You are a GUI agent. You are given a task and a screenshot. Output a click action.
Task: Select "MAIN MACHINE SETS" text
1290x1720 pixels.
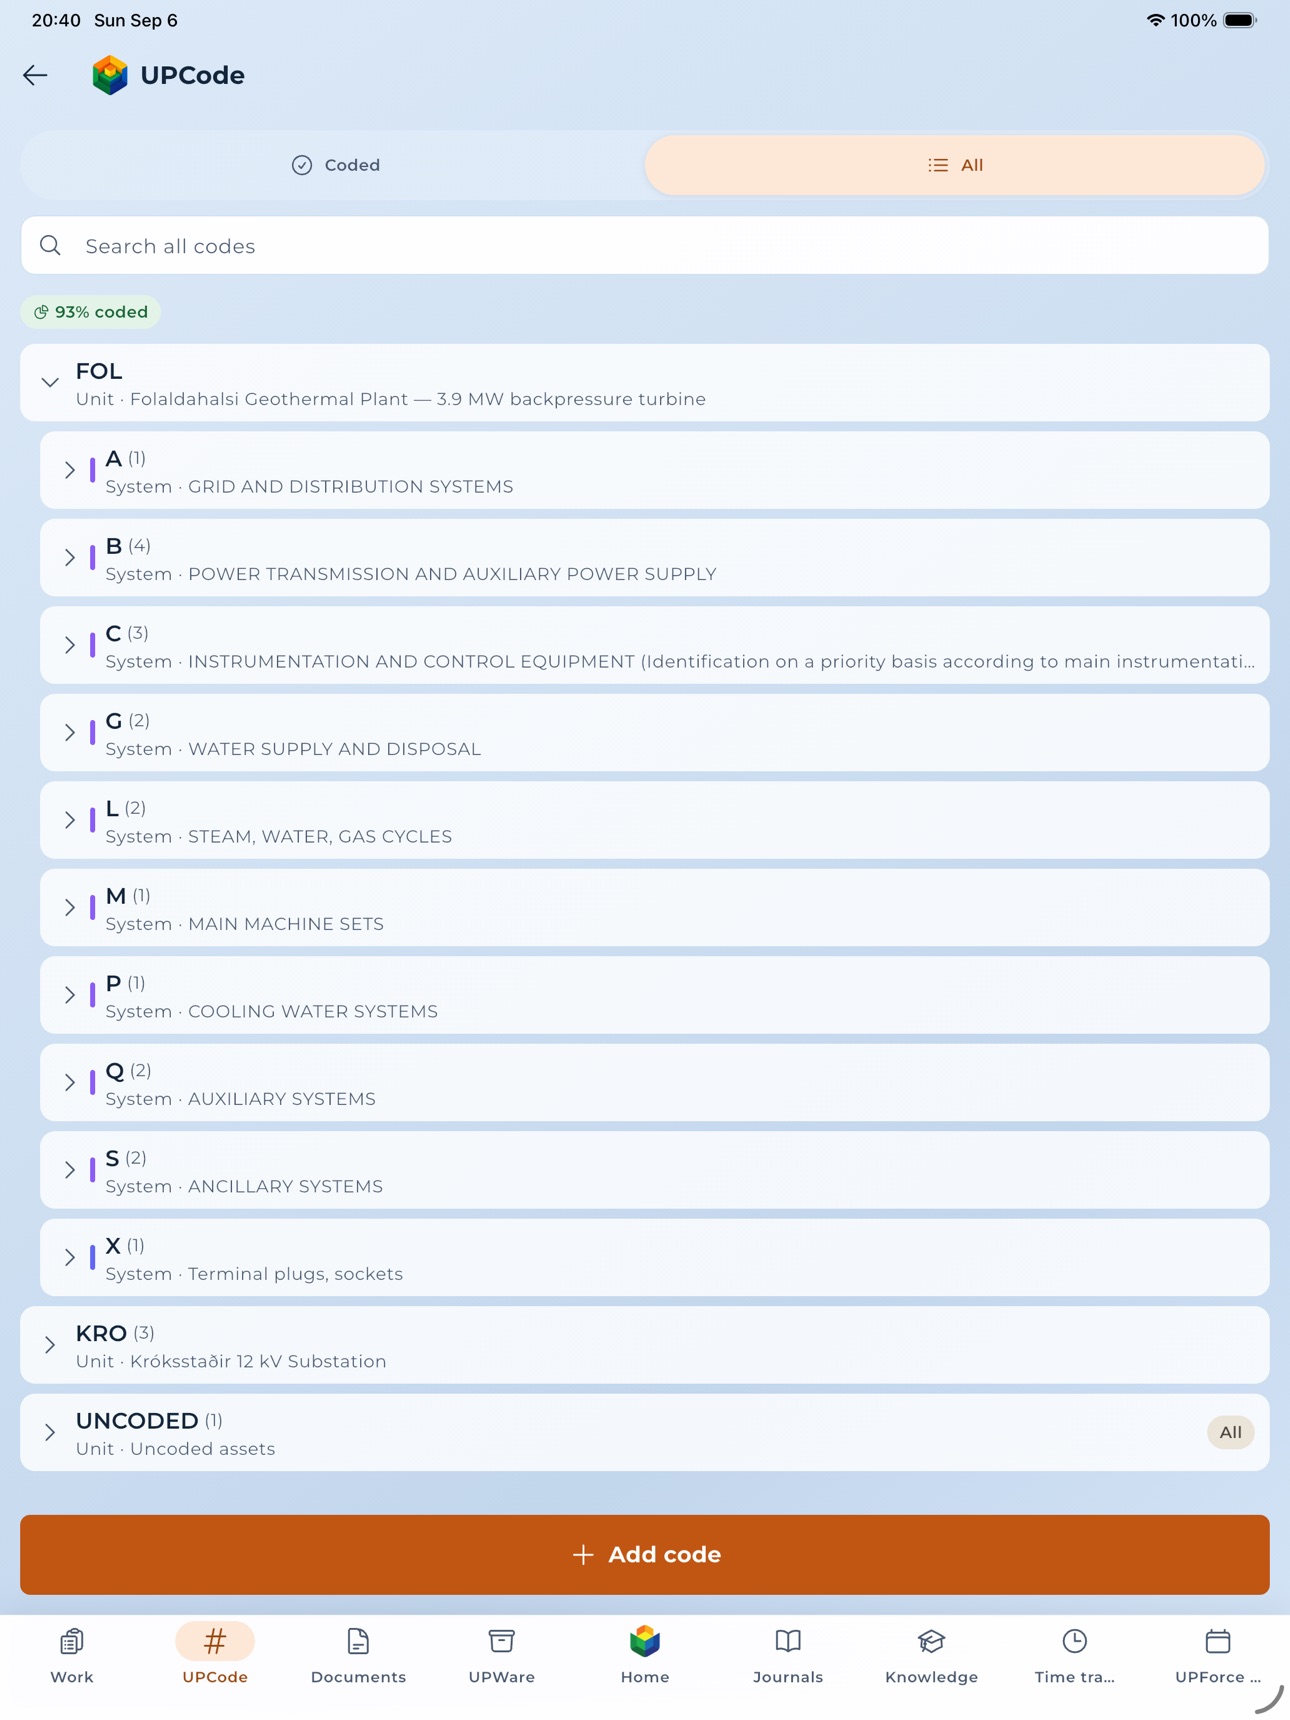[286, 924]
